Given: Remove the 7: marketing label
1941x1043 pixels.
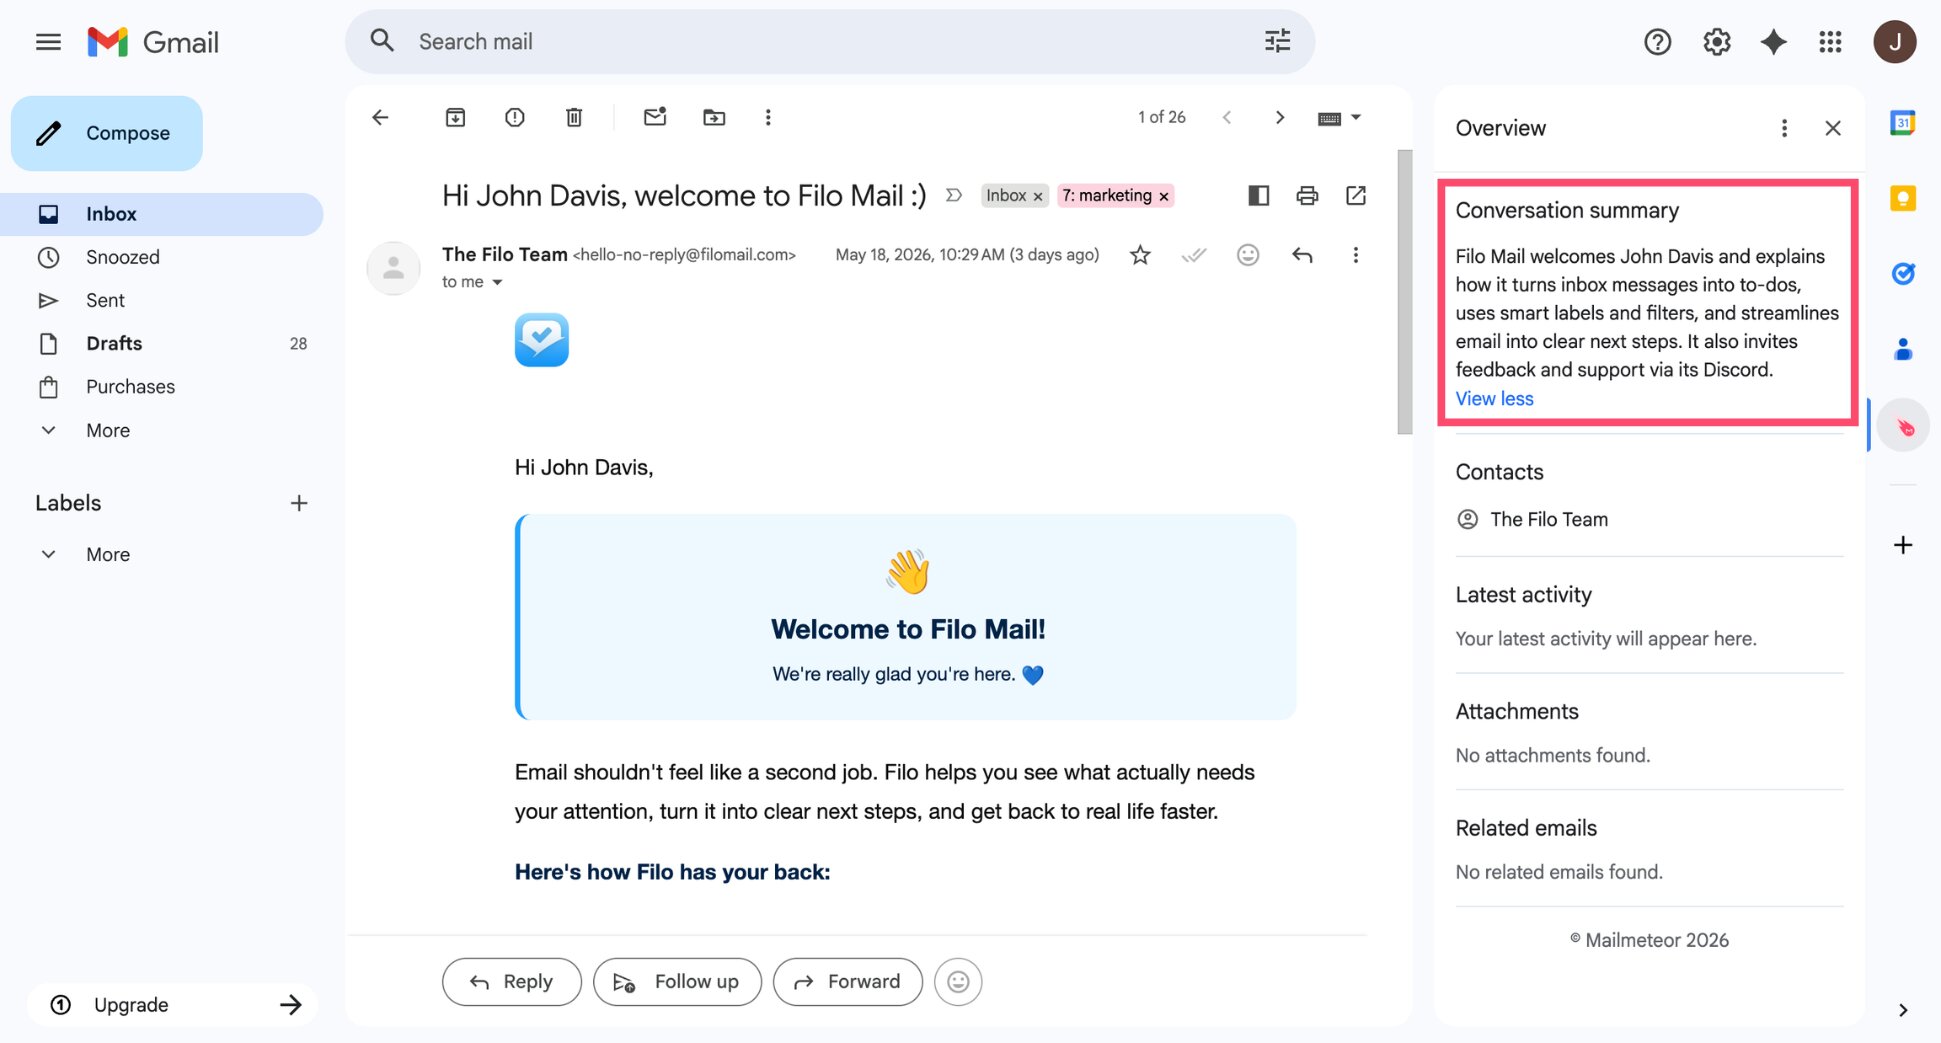Looking at the screenshot, I should click(x=1164, y=196).
